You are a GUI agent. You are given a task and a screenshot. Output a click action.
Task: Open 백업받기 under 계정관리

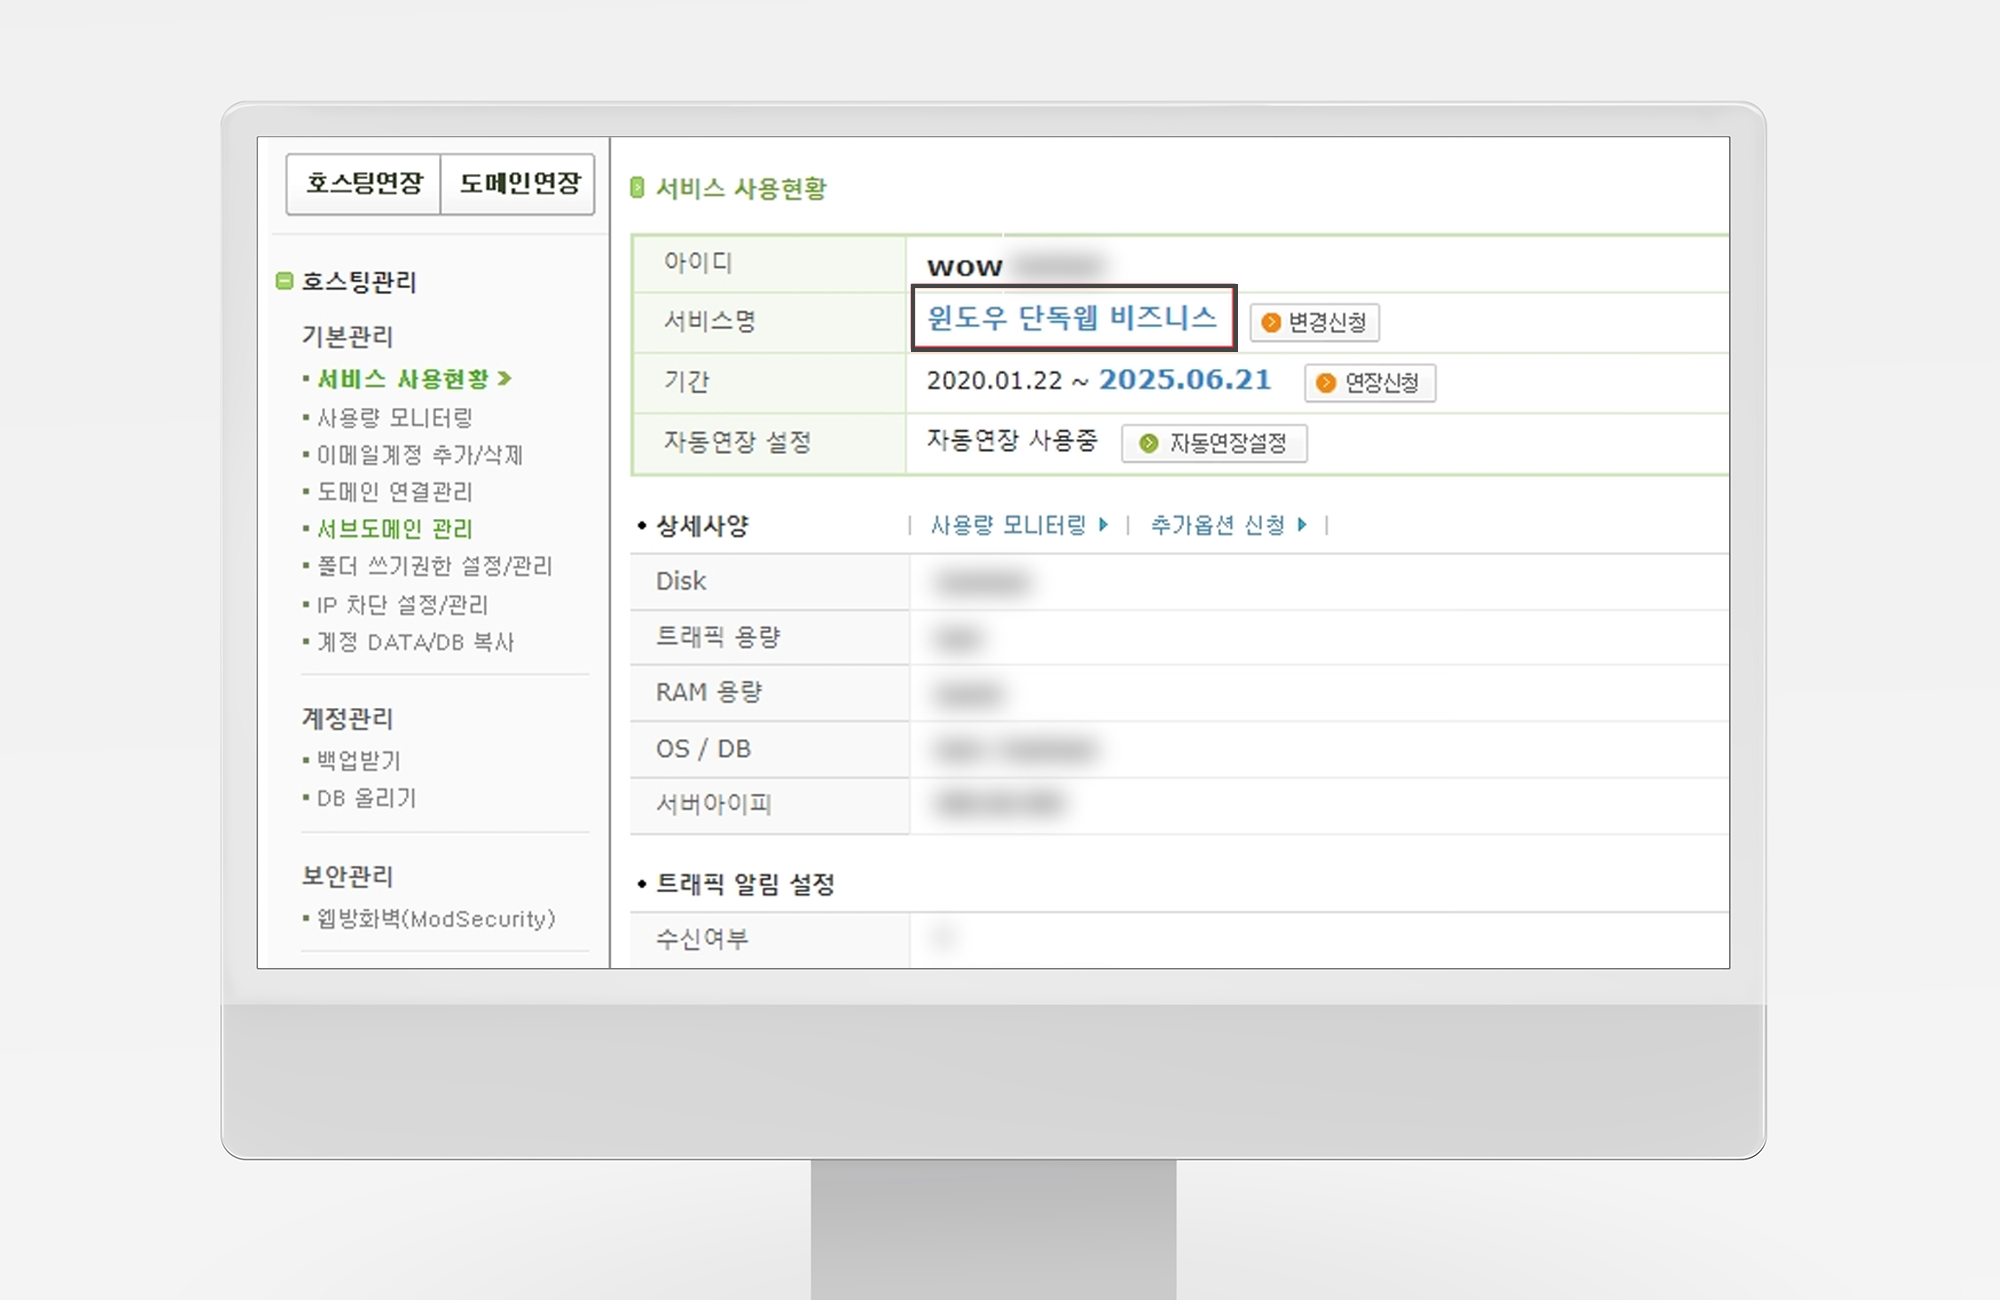tap(359, 761)
